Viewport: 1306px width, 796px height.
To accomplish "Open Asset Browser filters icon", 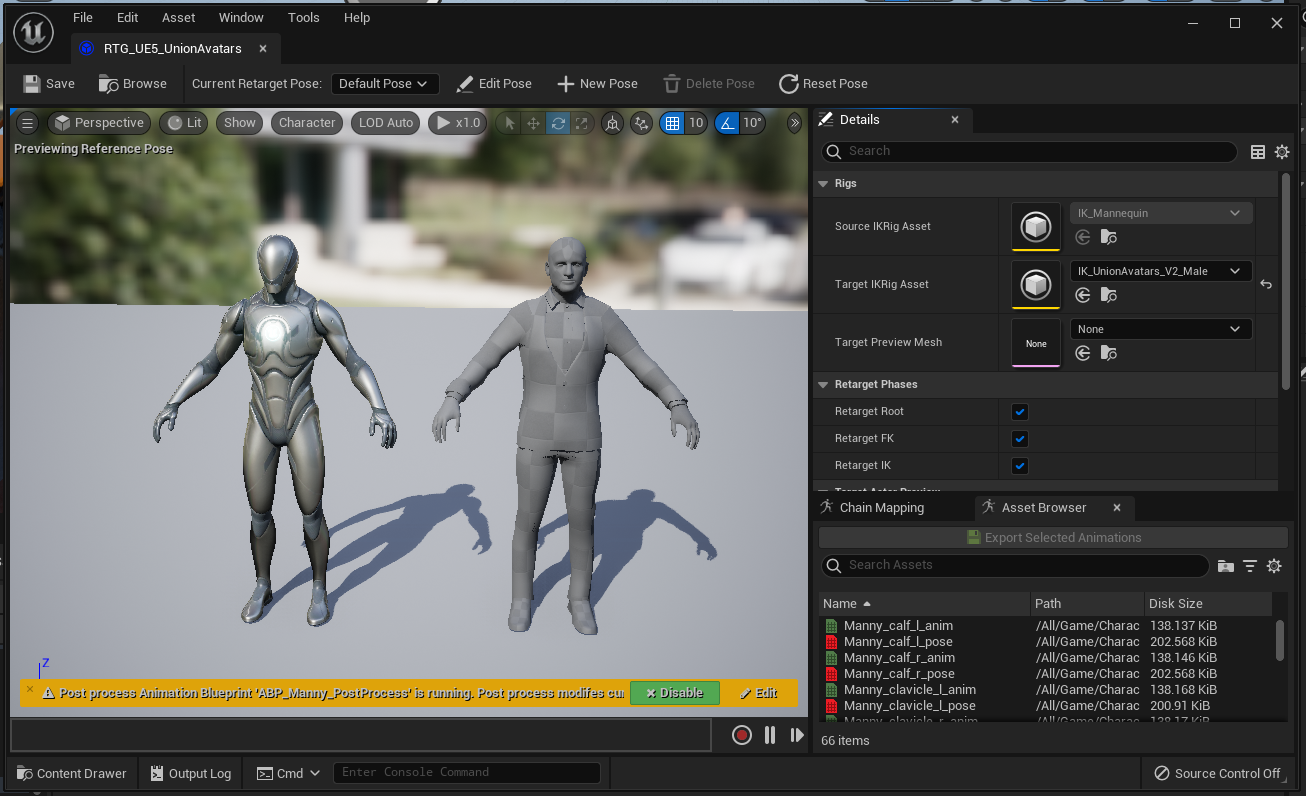I will (1250, 566).
